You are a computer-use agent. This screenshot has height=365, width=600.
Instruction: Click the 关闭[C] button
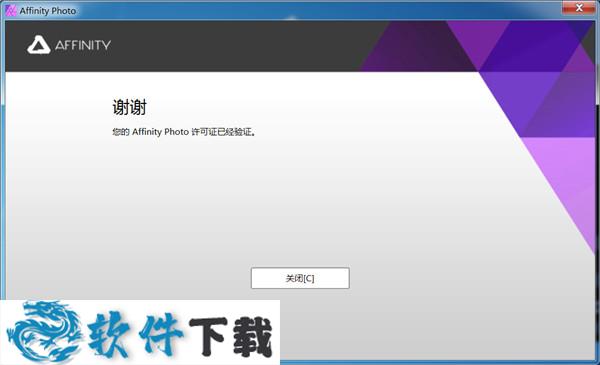pyautogui.click(x=300, y=278)
